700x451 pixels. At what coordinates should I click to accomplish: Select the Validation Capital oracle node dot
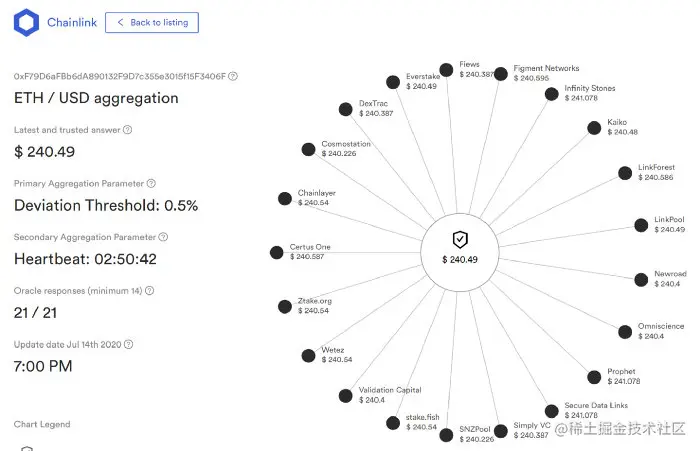click(x=345, y=395)
